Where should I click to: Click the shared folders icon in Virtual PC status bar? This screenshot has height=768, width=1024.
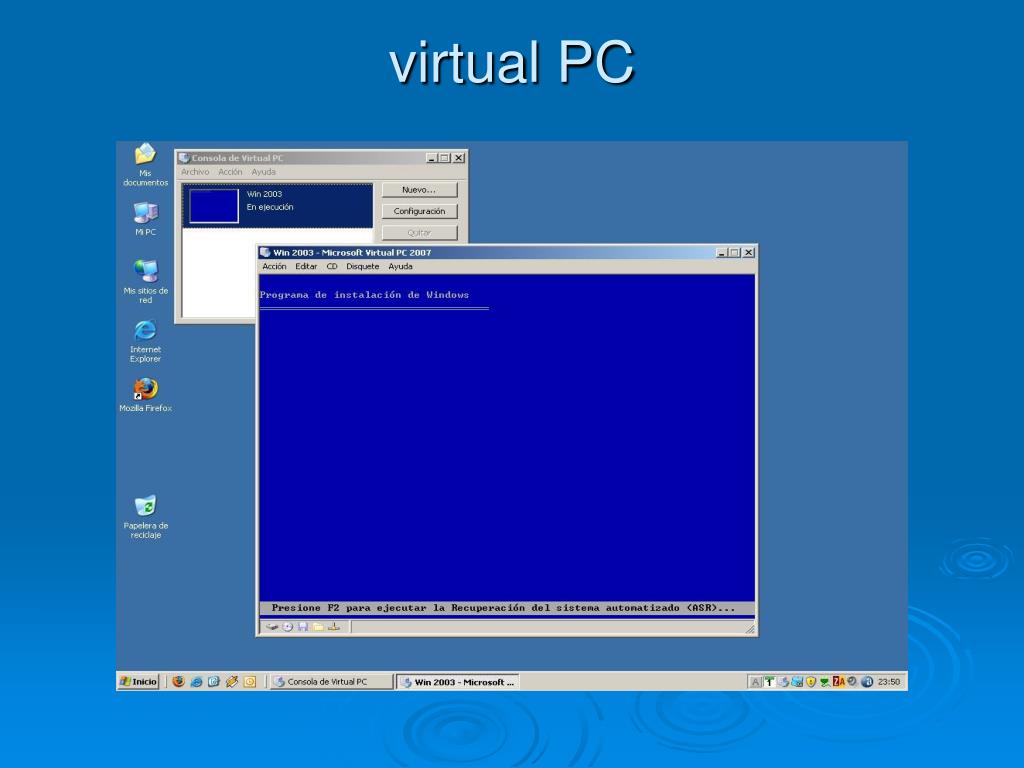pos(318,627)
